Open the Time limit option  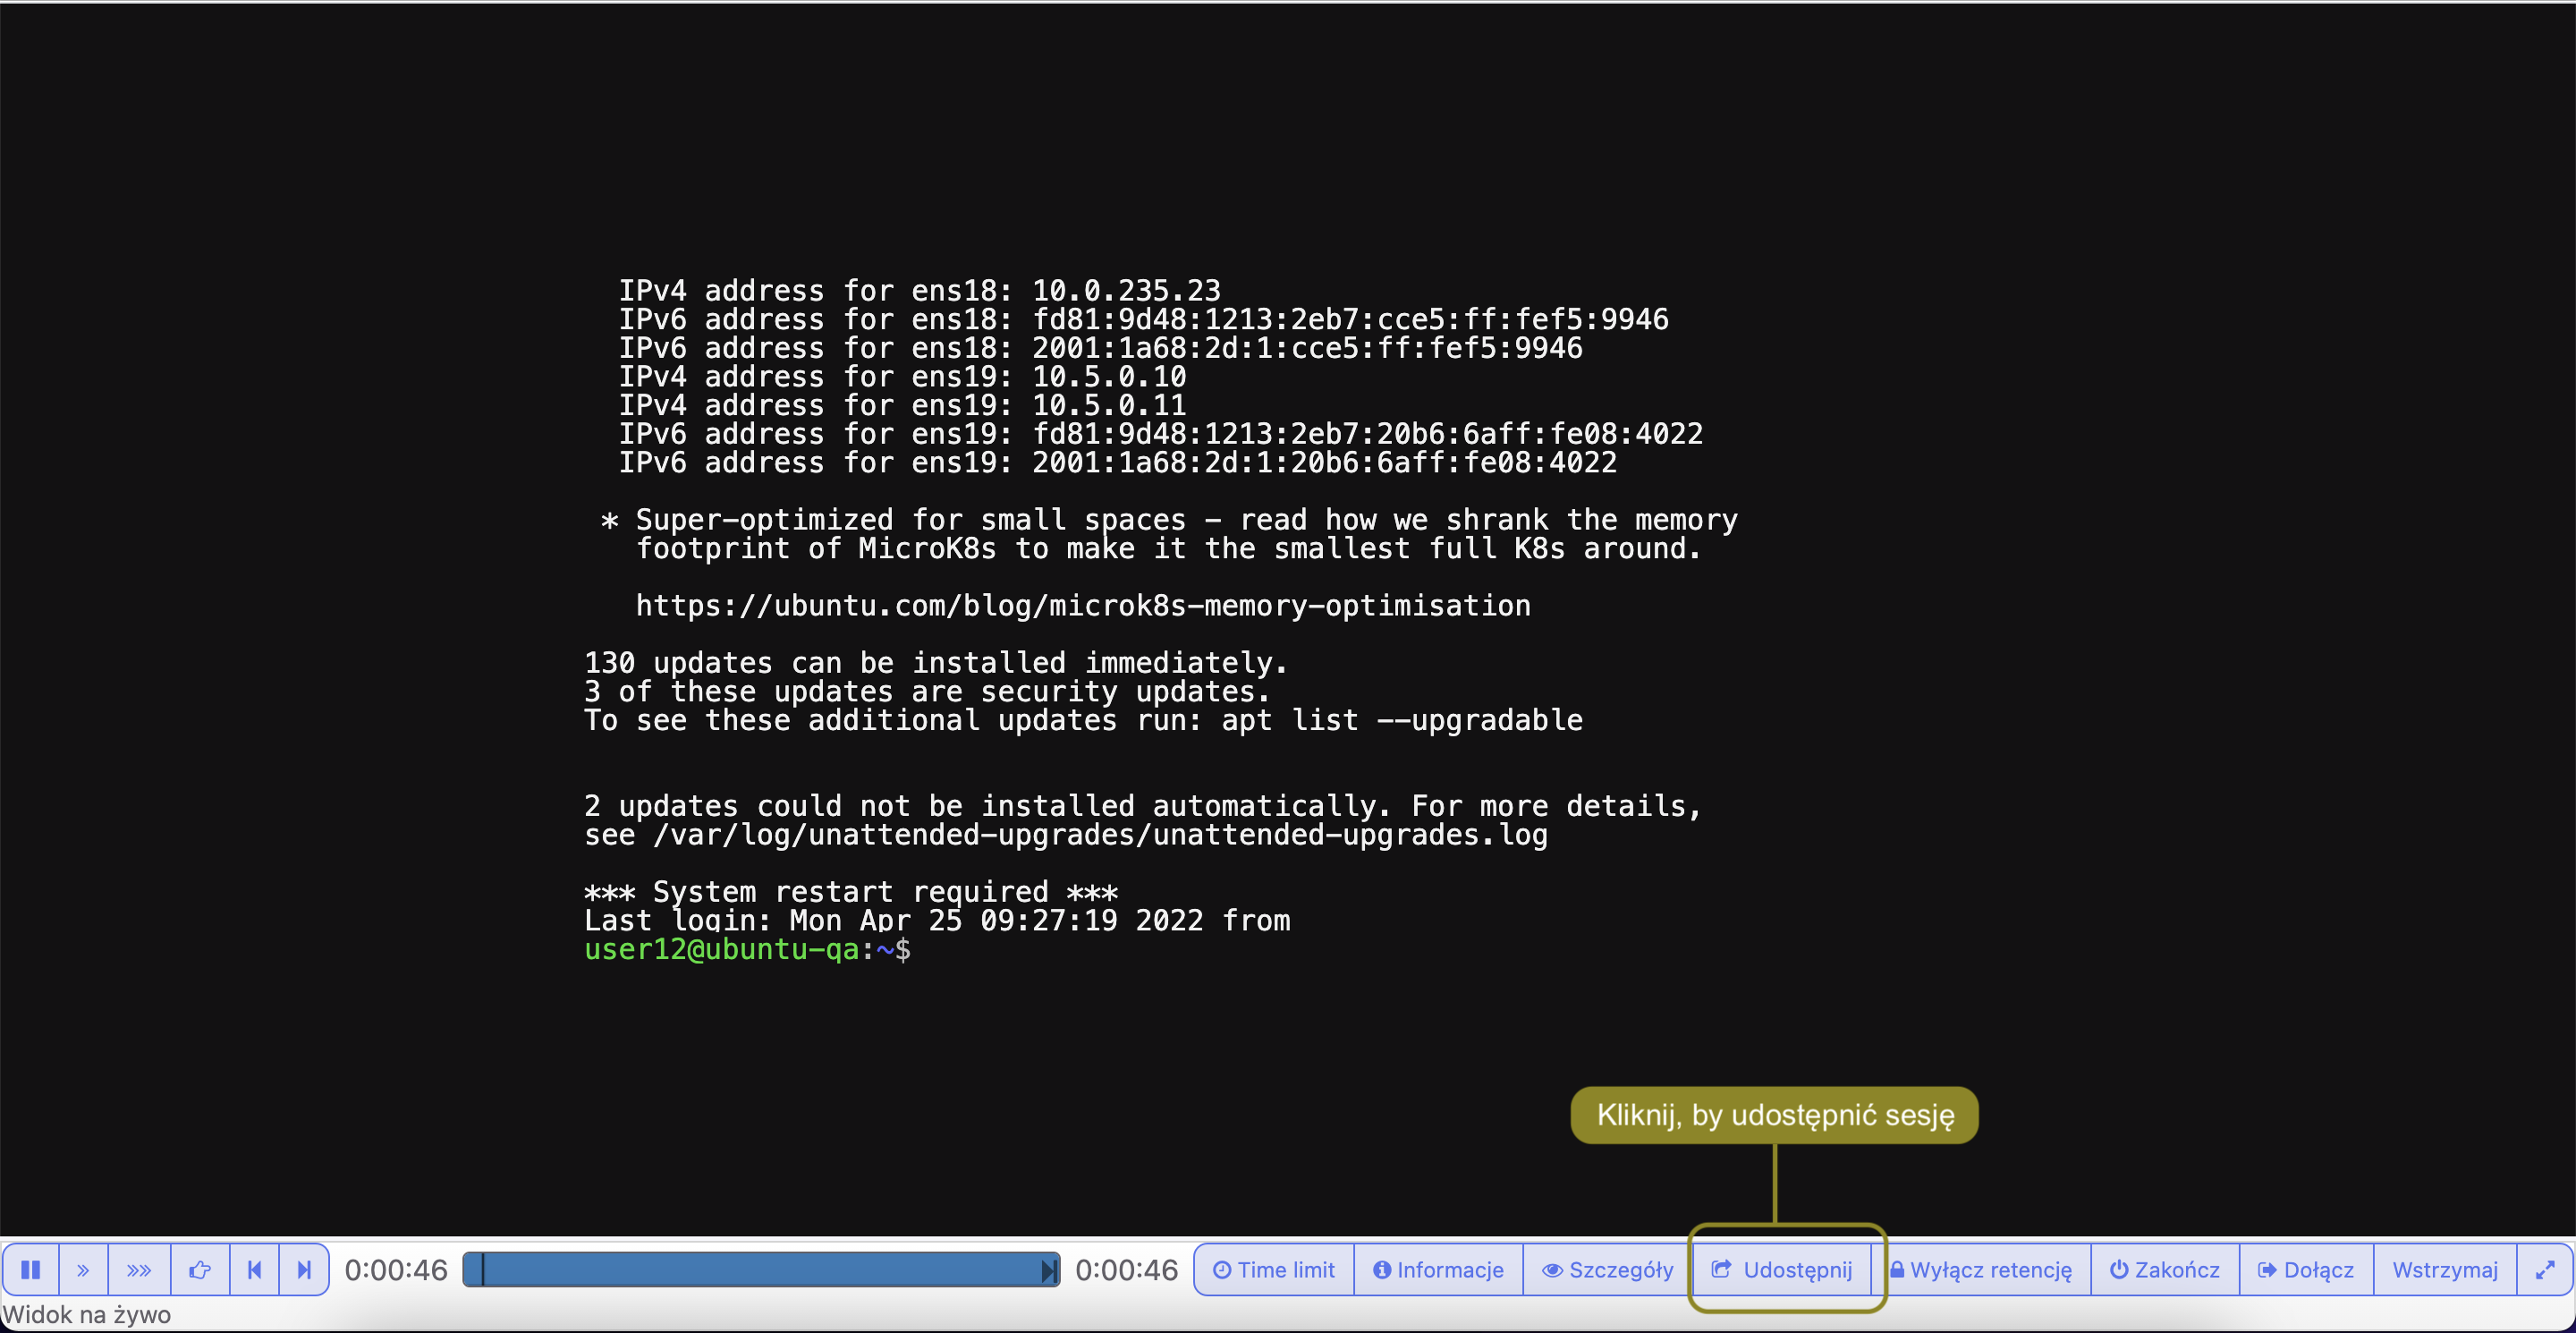click(1274, 1269)
